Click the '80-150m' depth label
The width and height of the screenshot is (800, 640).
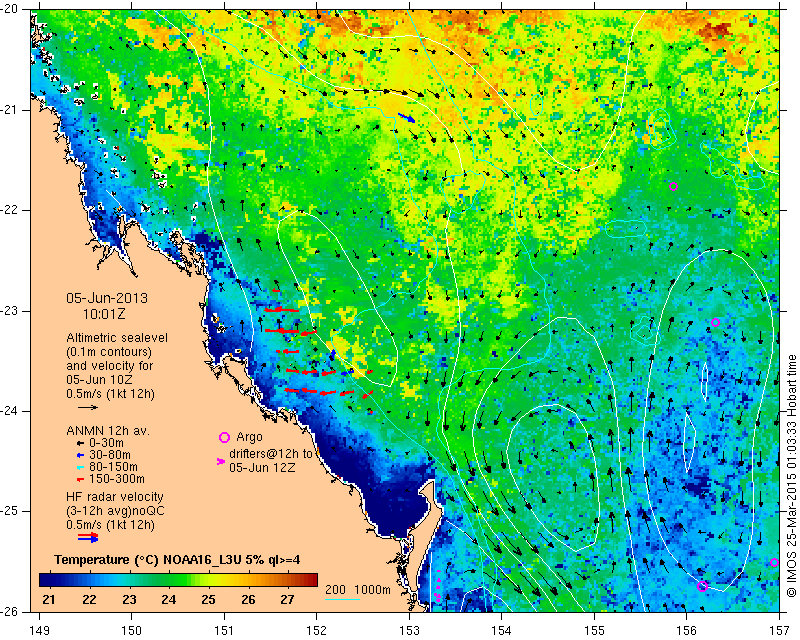pyautogui.click(x=113, y=467)
